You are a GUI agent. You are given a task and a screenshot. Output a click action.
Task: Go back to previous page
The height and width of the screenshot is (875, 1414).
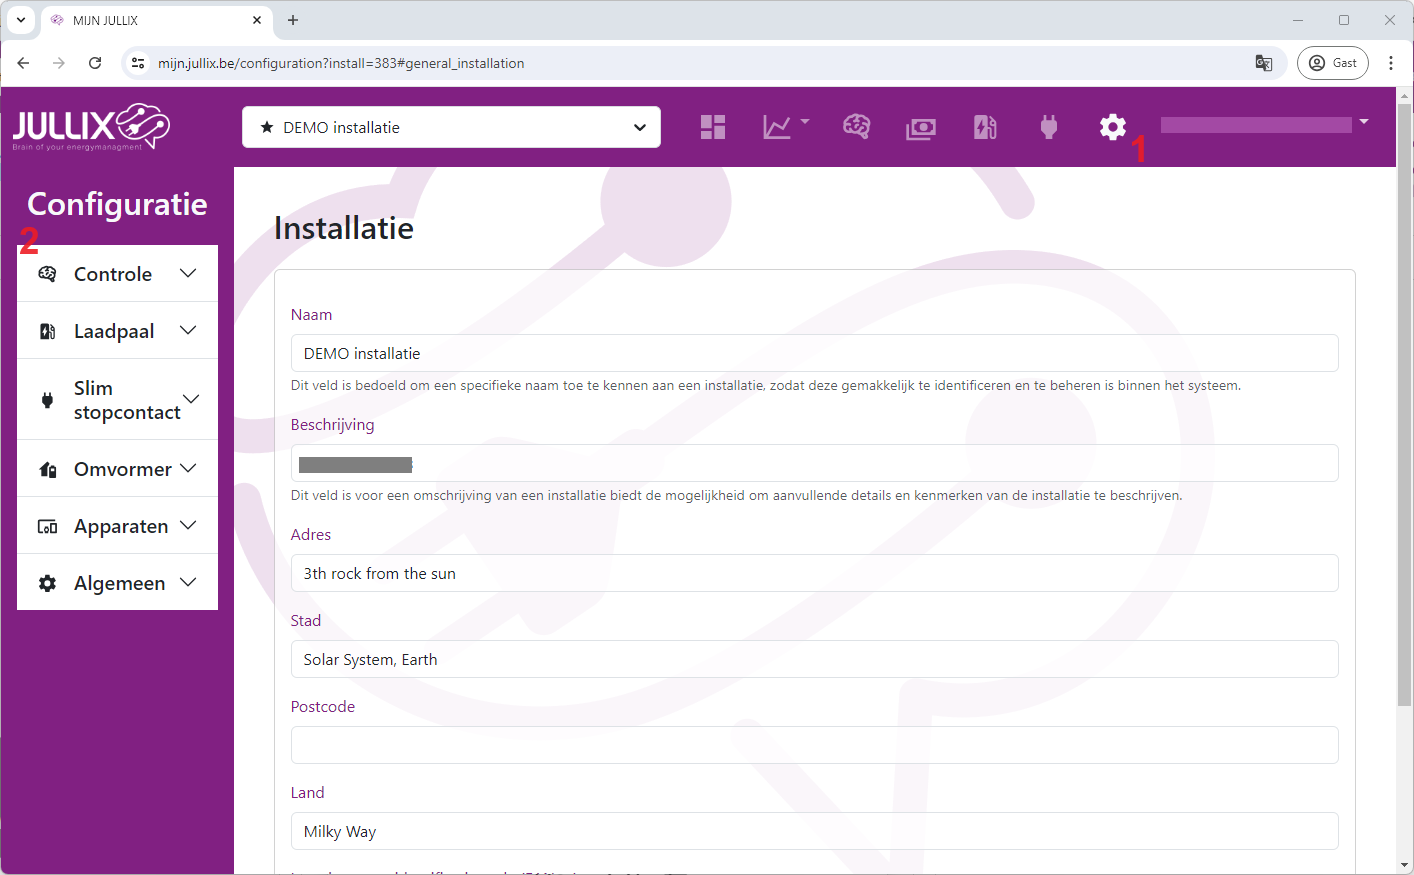(x=23, y=63)
